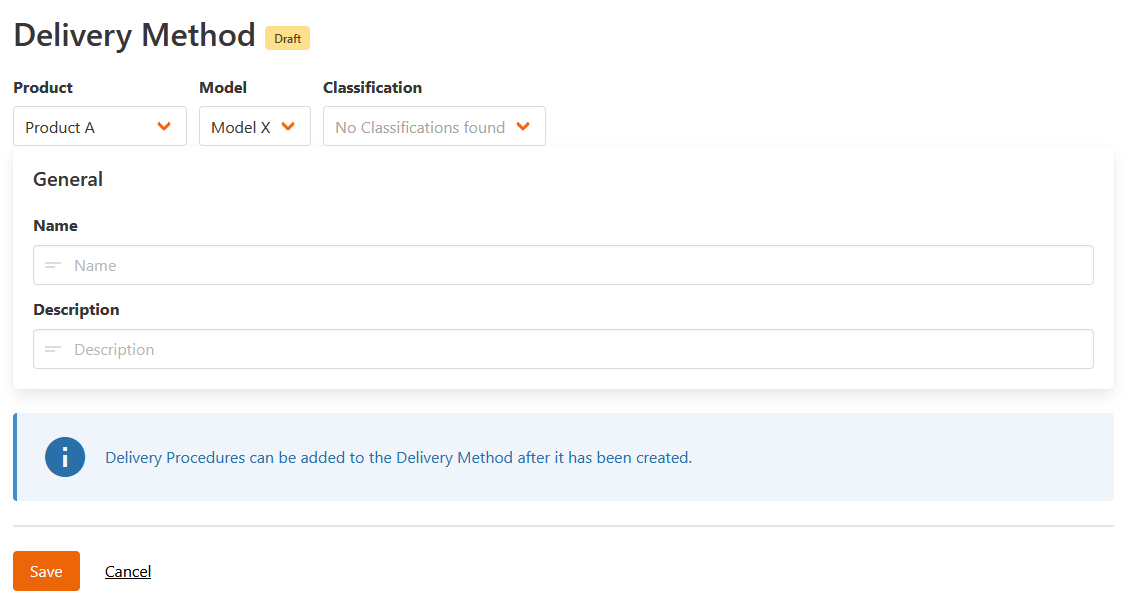Image resolution: width=1127 pixels, height=597 pixels.
Task: Click the chevron inside the Model selector
Action: pyautogui.click(x=290, y=126)
